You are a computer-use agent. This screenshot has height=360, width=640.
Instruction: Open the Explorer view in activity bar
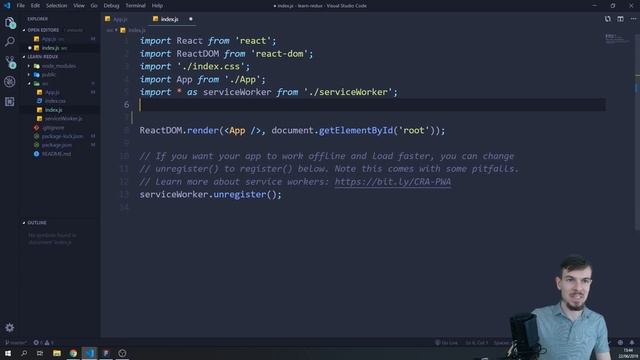pyautogui.click(x=10, y=23)
